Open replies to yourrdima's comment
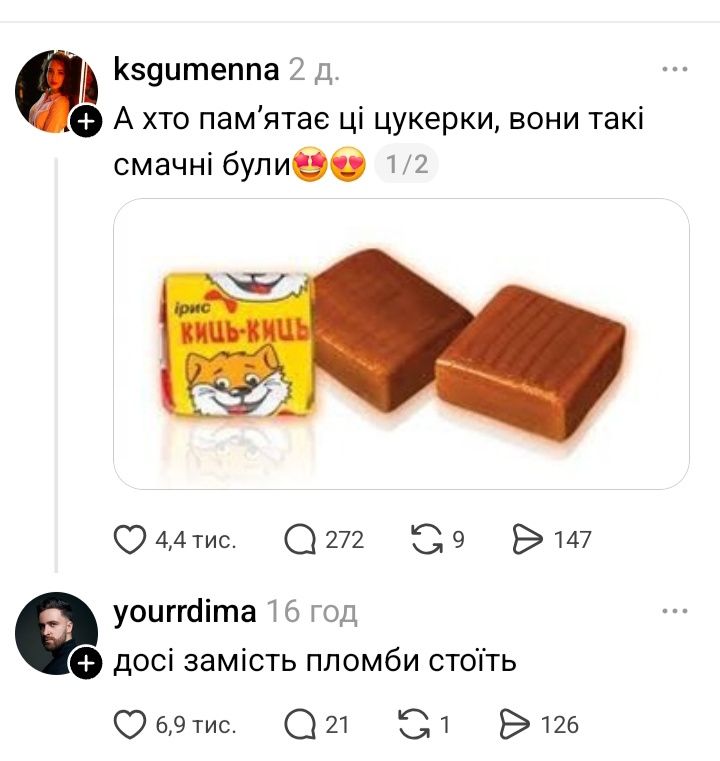The image size is (720, 761). click(300, 725)
